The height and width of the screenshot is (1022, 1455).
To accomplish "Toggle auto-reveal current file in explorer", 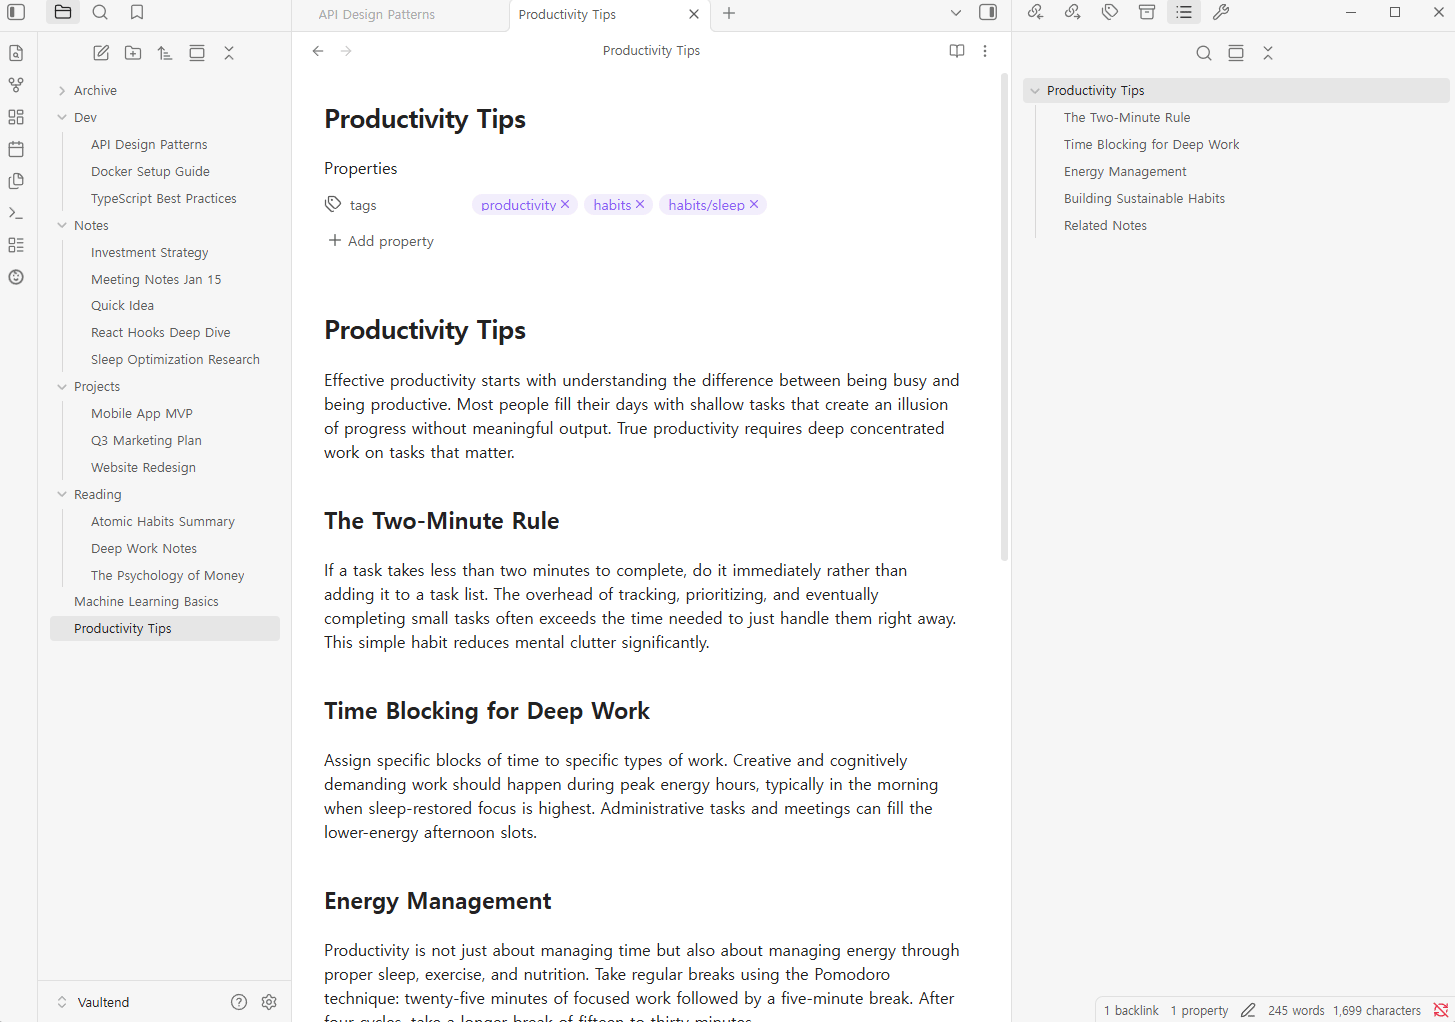I will pos(197,53).
